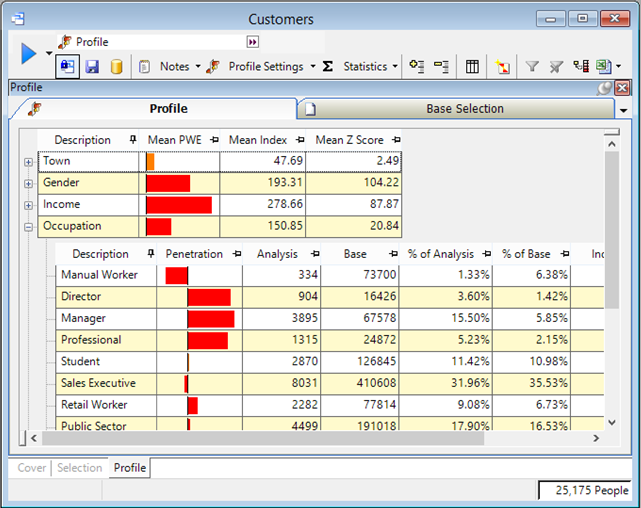This screenshot has height=508, width=641.
Task: Click the Excel export icon
Action: pos(603,67)
